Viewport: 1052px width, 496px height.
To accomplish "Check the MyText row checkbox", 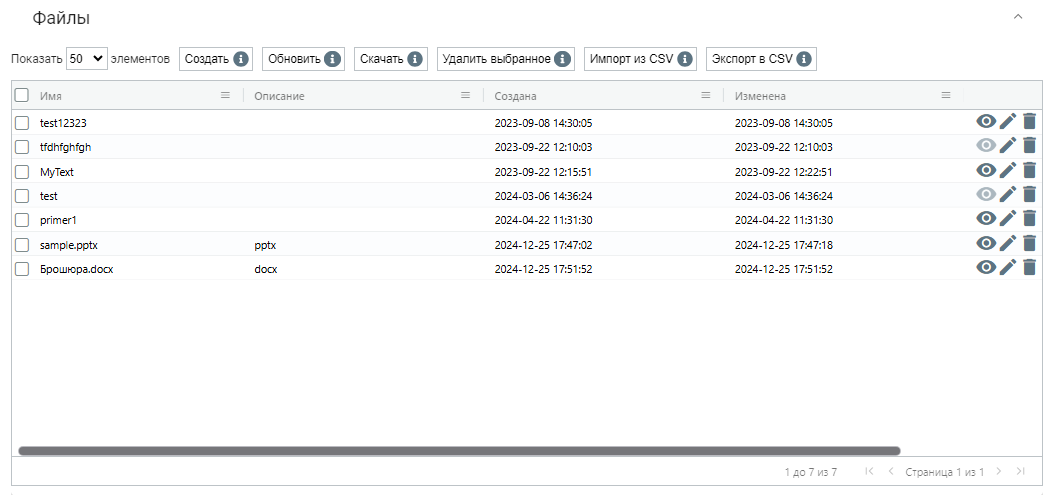I will click(x=21, y=172).
